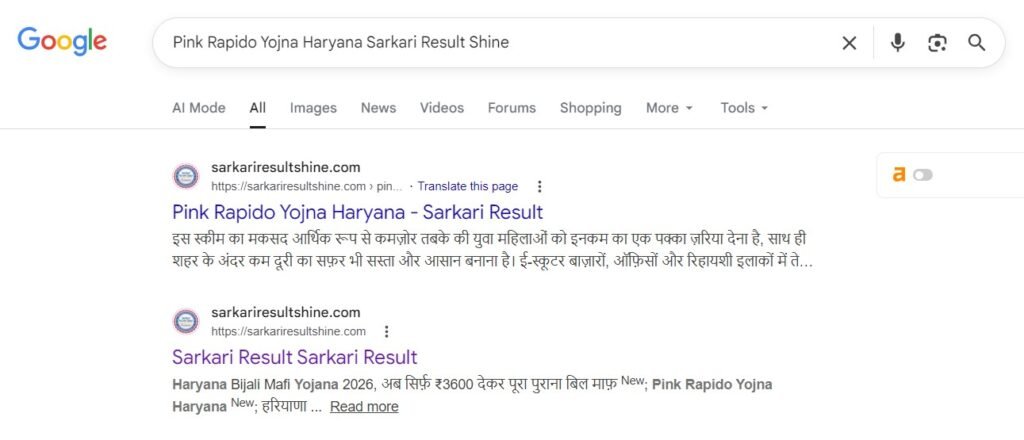Open three-dot menu for first result
The height and width of the screenshot is (440, 1024).
pos(540,186)
